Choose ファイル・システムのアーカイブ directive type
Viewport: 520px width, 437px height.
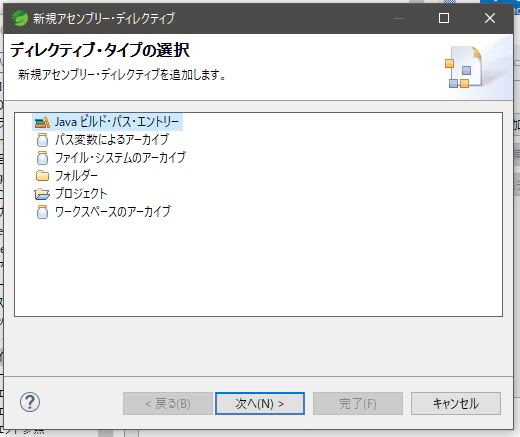point(120,158)
